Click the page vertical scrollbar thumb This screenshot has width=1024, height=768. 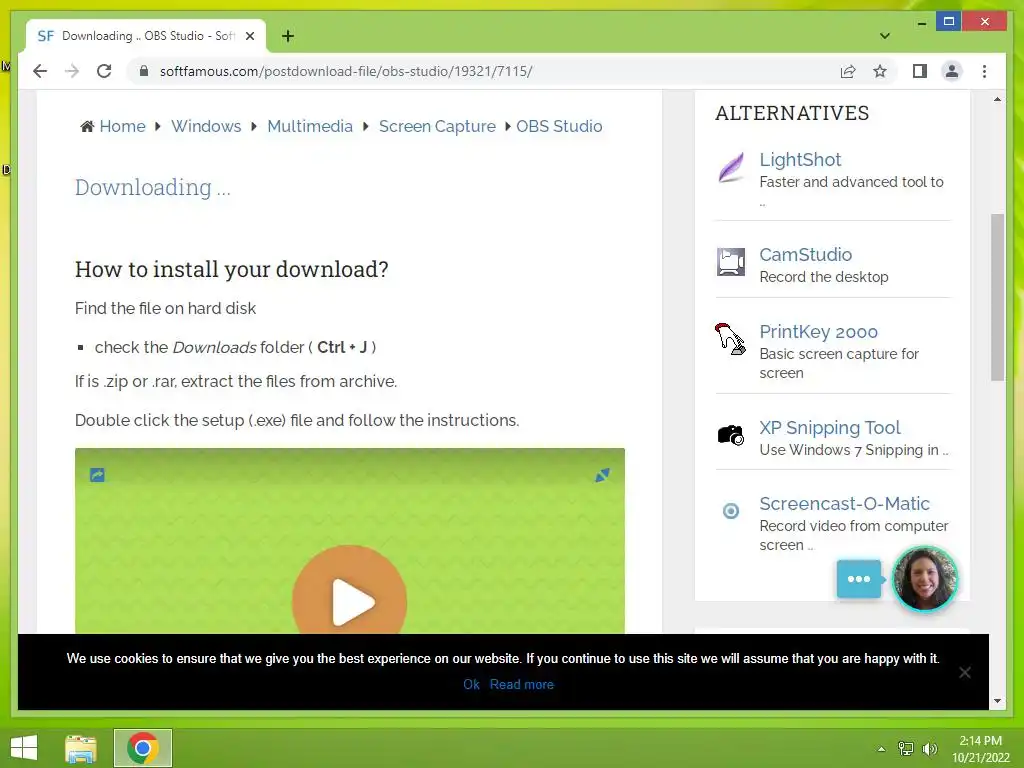997,296
